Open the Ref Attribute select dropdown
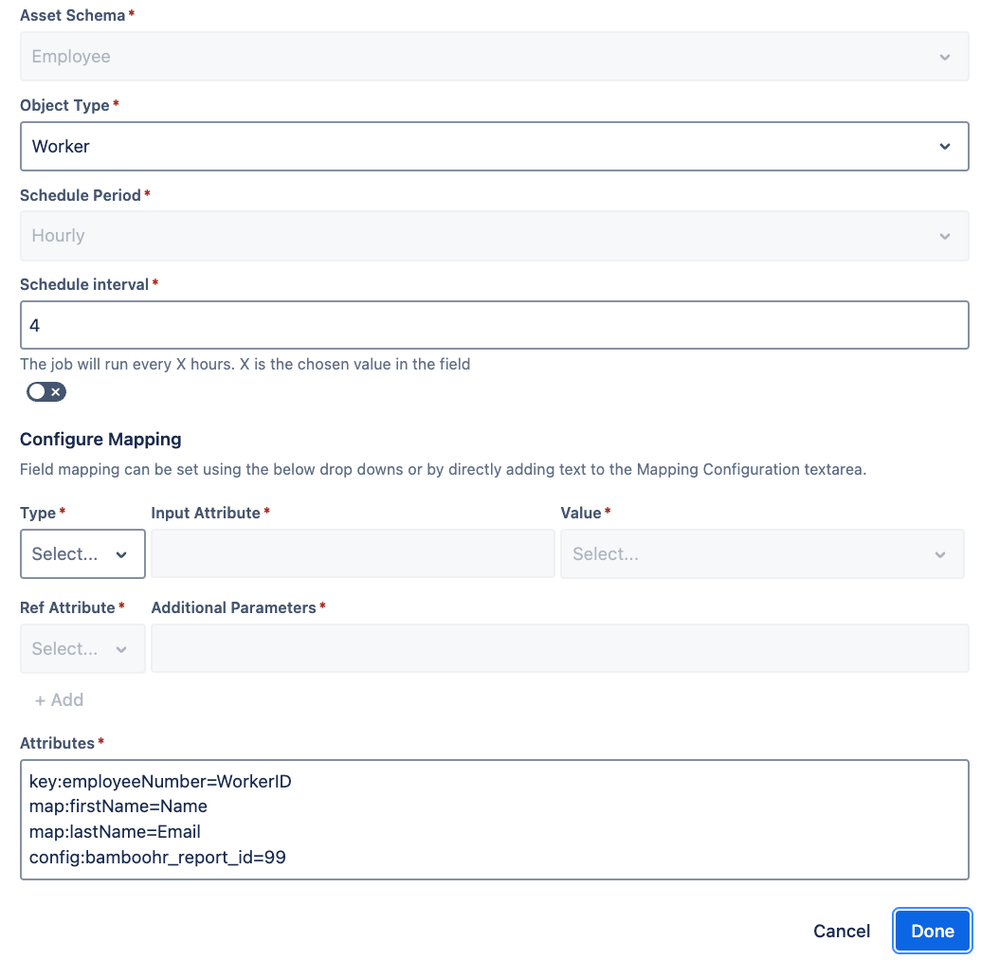This screenshot has width=999, height=976. pos(83,649)
